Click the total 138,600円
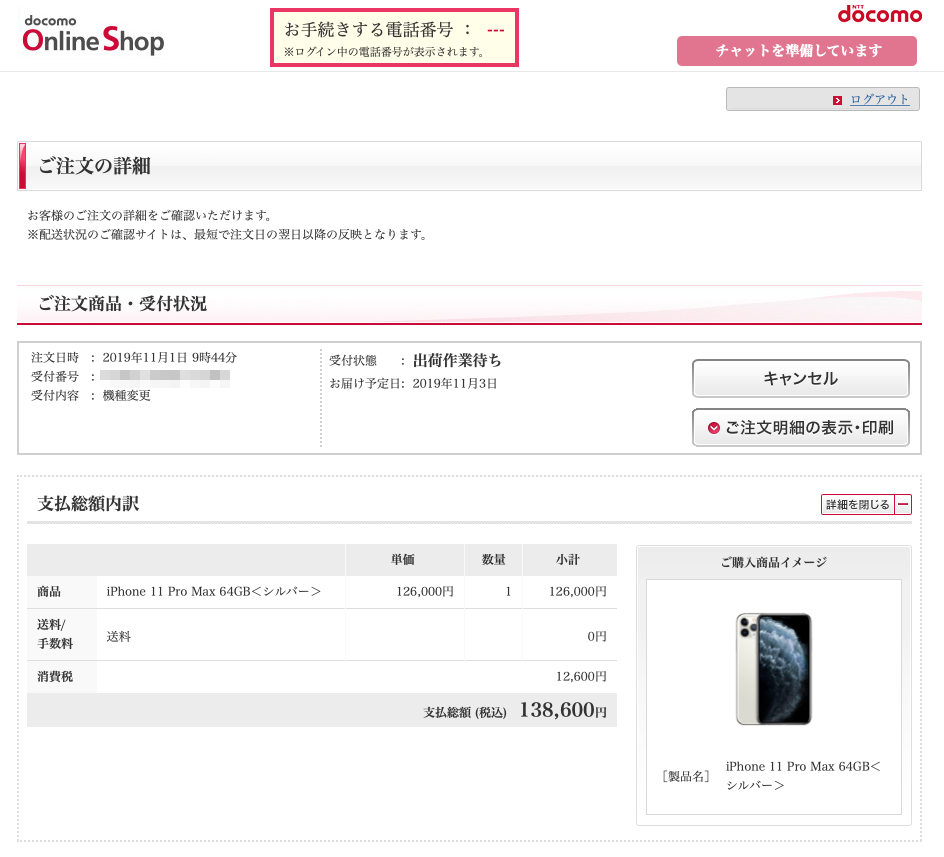Viewport: 944px width, 857px height. tap(563, 710)
